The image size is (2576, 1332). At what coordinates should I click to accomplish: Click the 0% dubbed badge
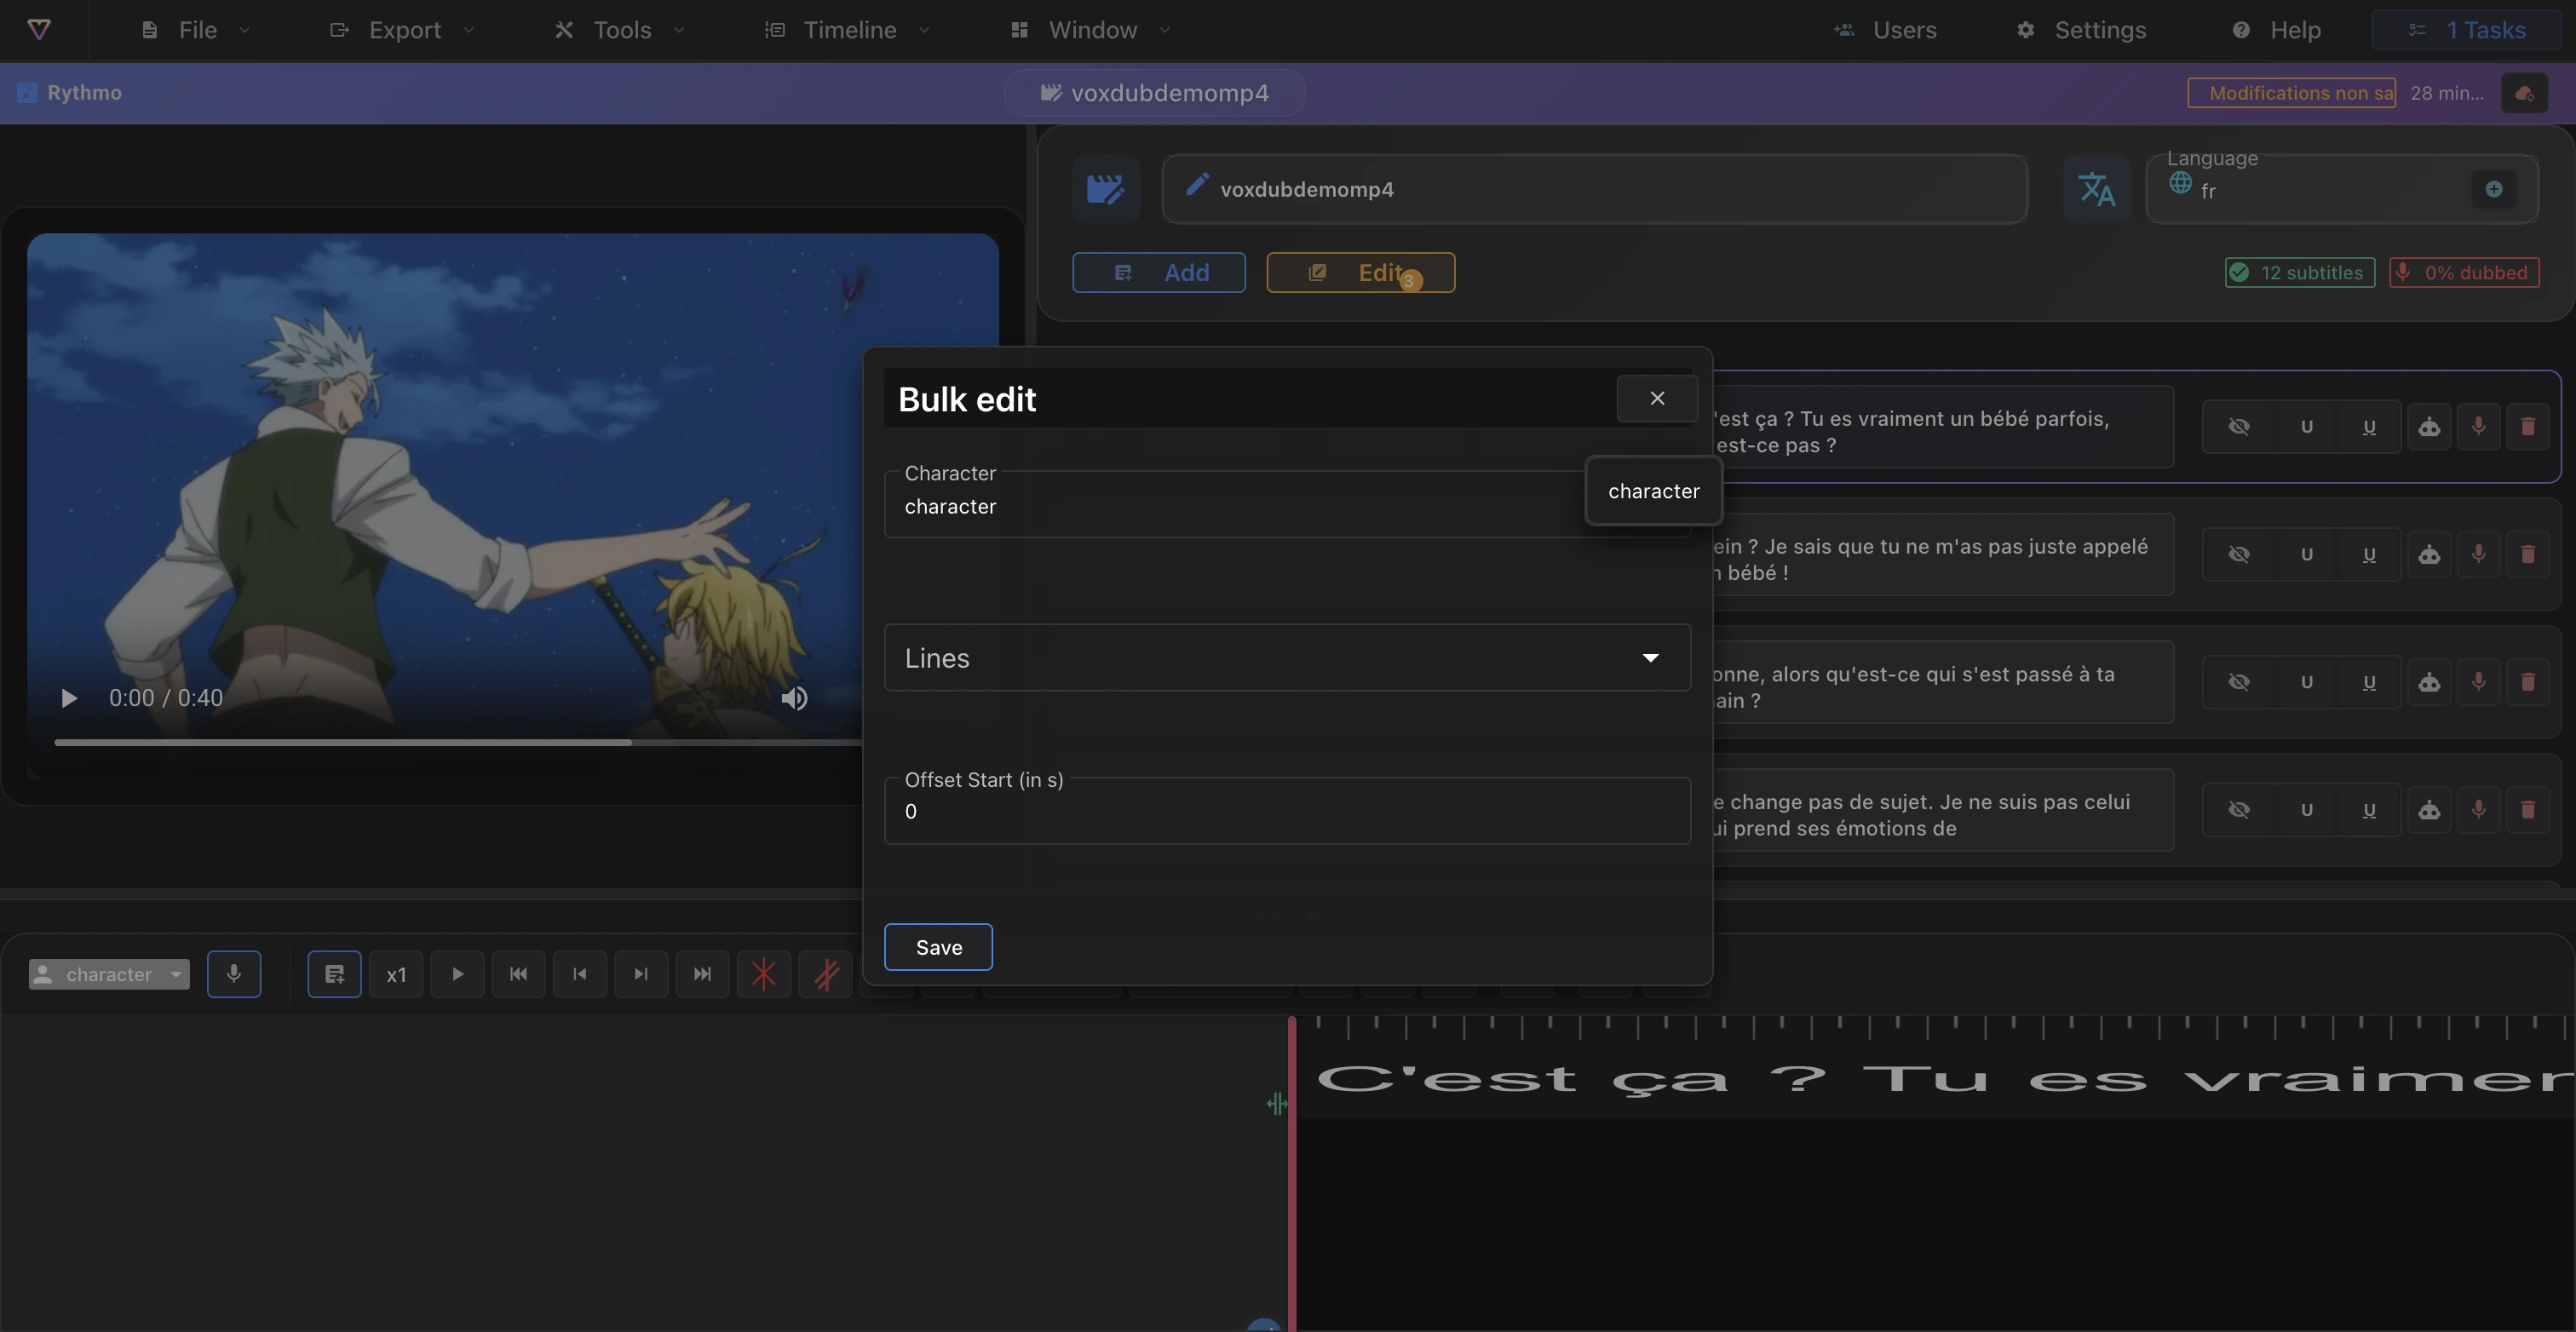pyautogui.click(x=2464, y=273)
